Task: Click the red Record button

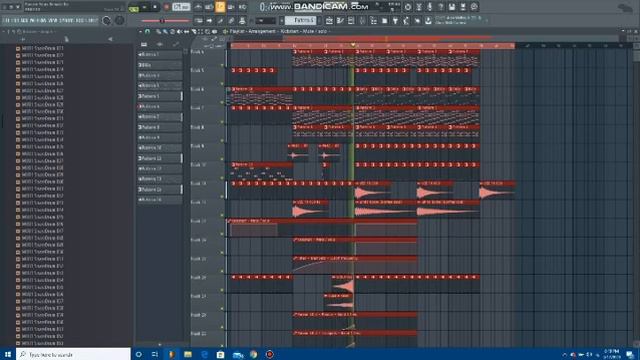Action: [x=167, y=7]
